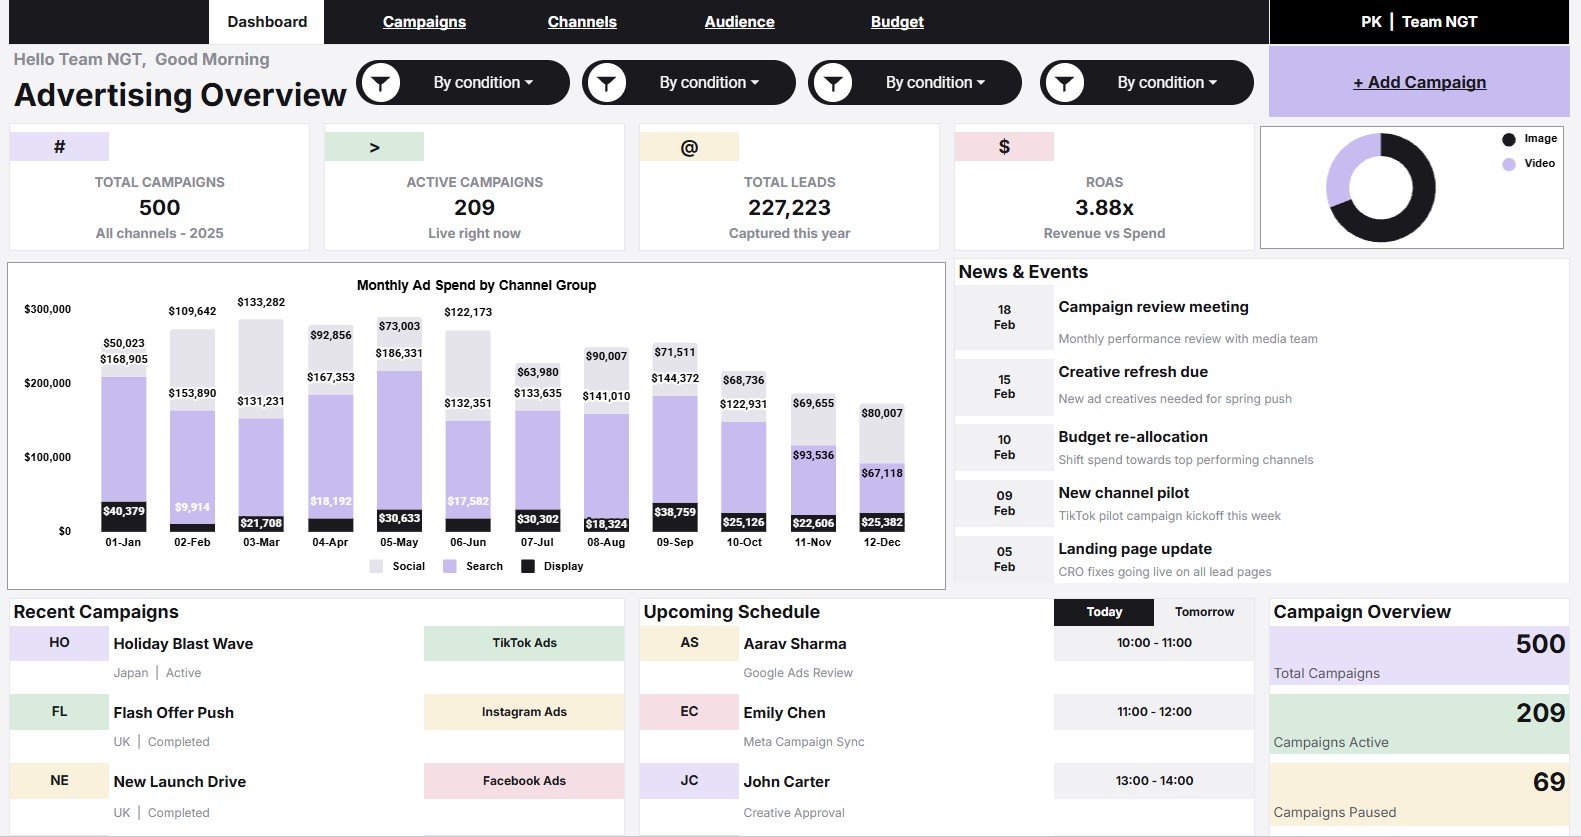Click the 11:00 - 12:00 time slot

(x=1154, y=712)
